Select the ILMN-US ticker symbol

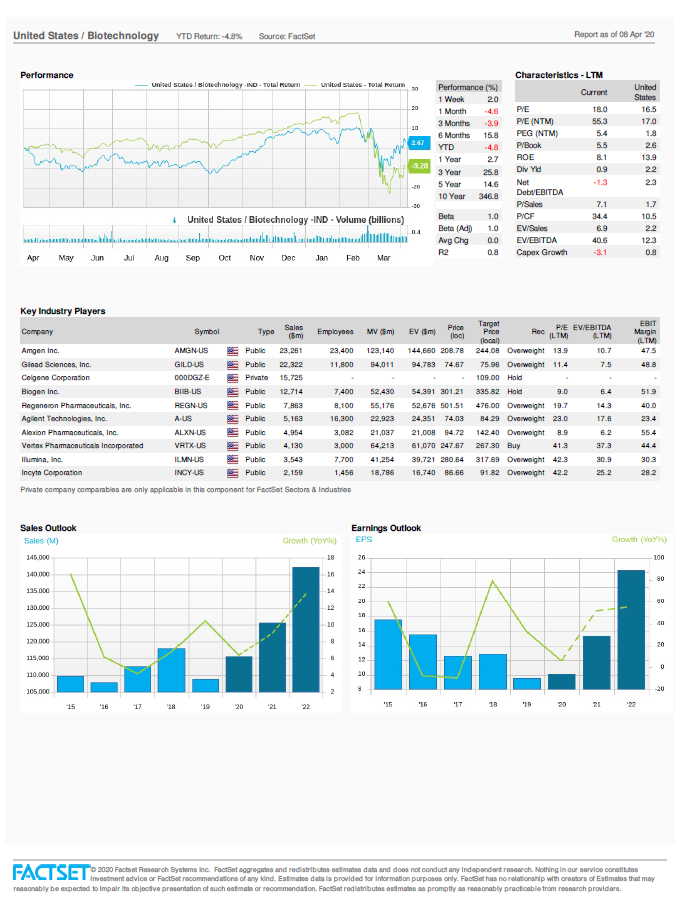click(189, 460)
